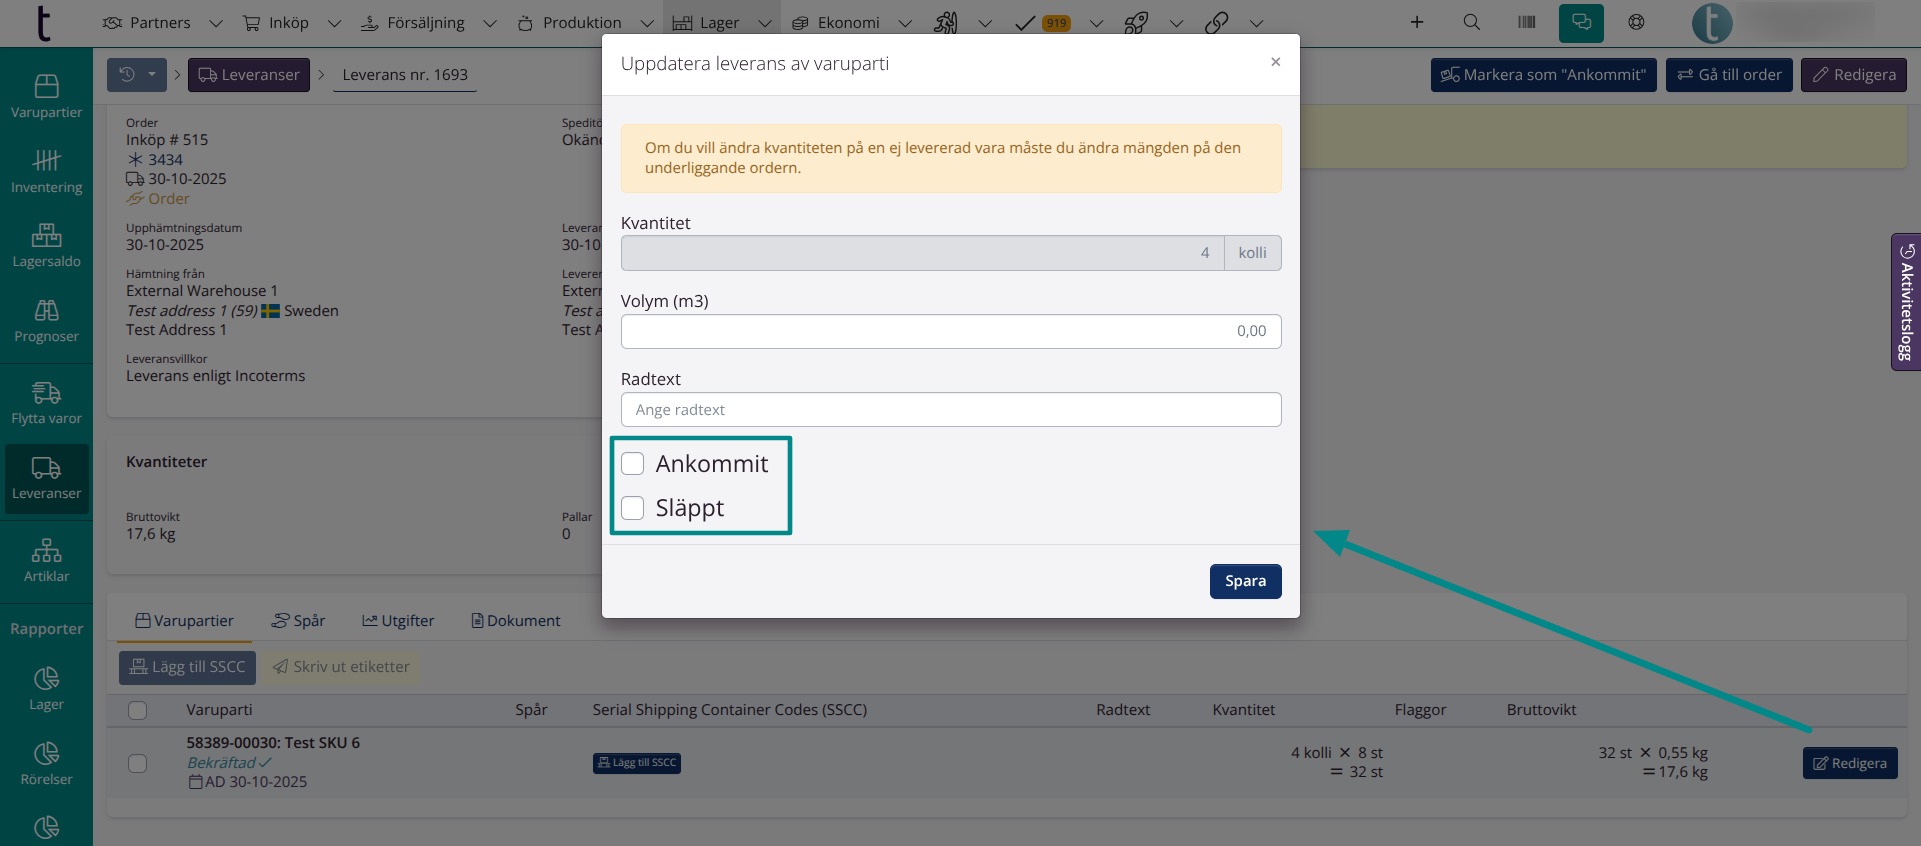The width and height of the screenshot is (1921, 846).
Task: Click the search magnifier icon
Action: click(x=1471, y=22)
